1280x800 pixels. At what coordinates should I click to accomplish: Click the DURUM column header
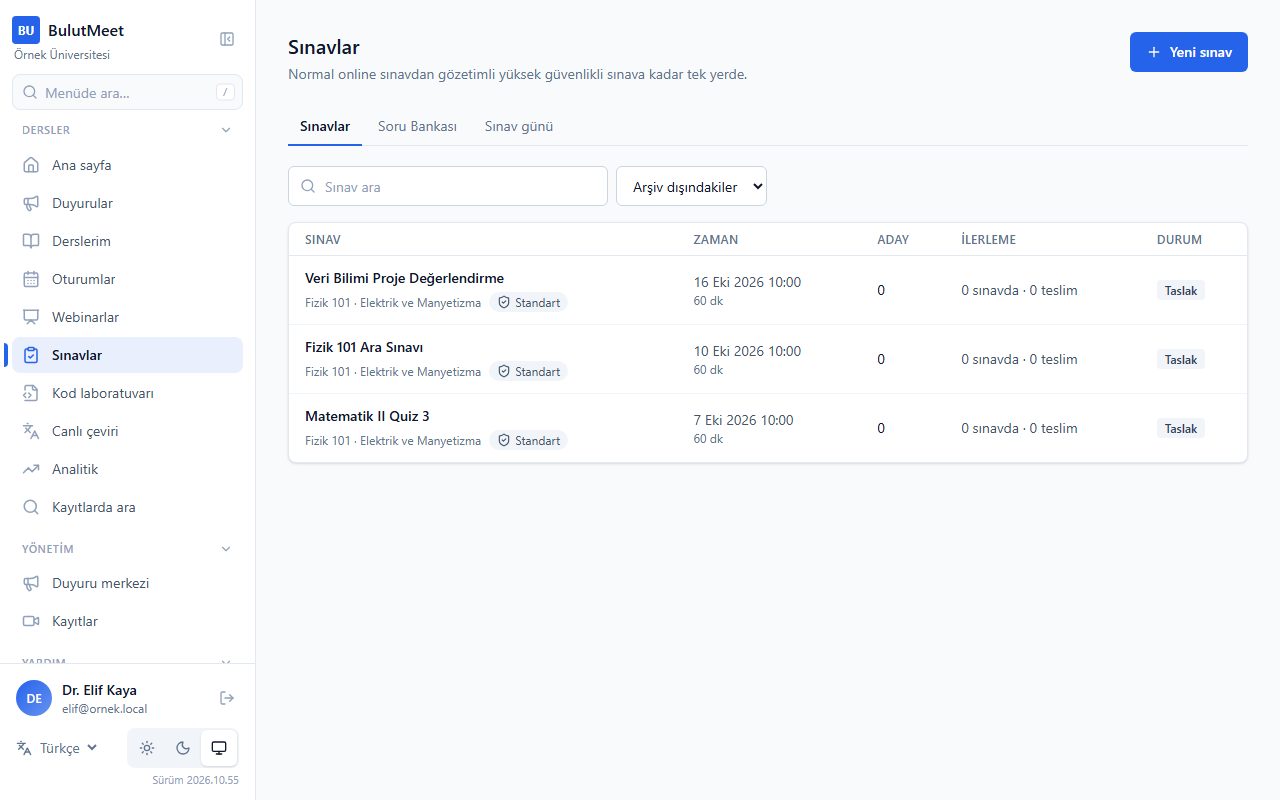pyautogui.click(x=1179, y=239)
